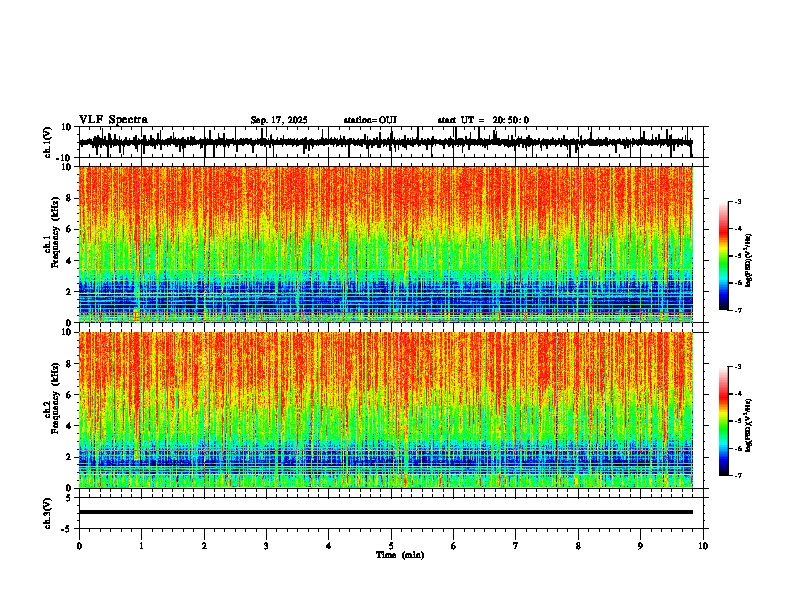This screenshot has width=792, height=612.
Task: Click time tick label "0" on bottom axis
Action: [79, 546]
